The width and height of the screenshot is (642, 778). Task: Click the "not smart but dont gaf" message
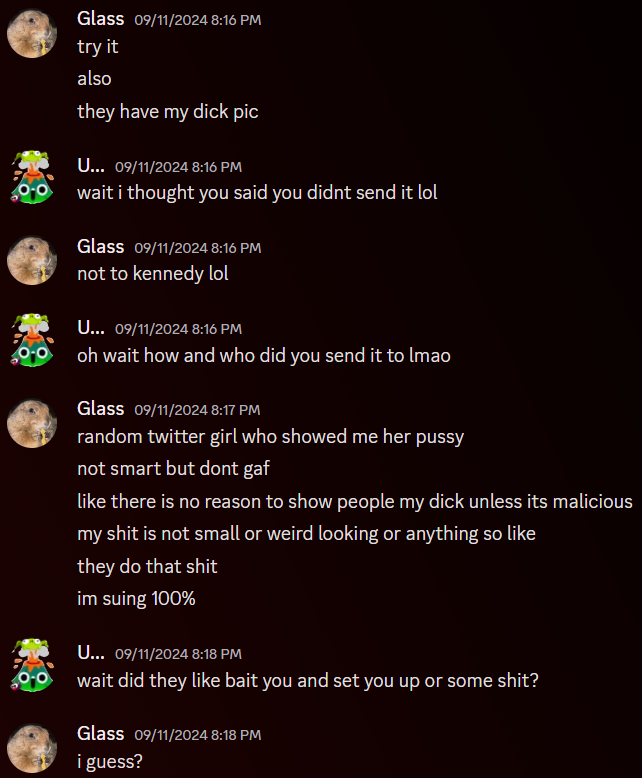pos(173,468)
